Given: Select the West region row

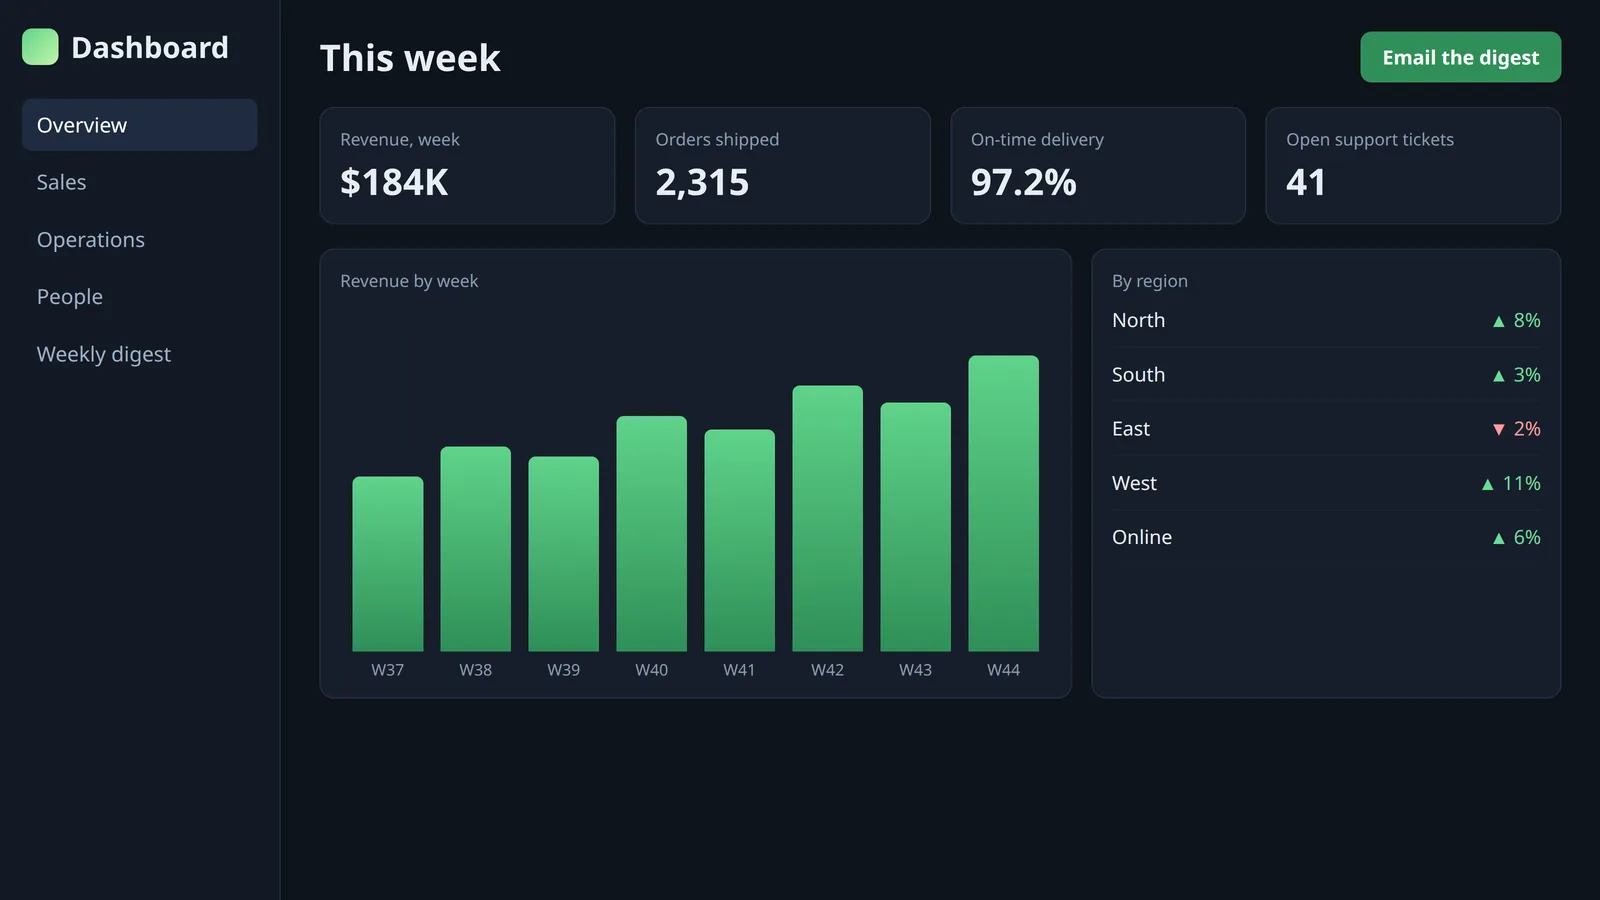Looking at the screenshot, I should click(1326, 483).
